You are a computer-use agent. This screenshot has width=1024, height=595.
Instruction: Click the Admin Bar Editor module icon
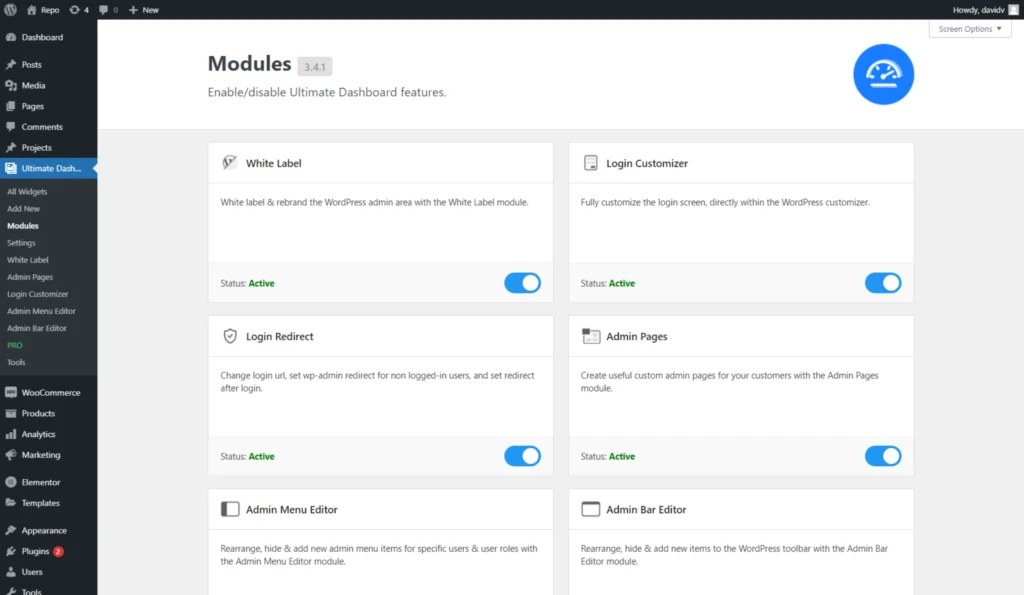click(590, 509)
